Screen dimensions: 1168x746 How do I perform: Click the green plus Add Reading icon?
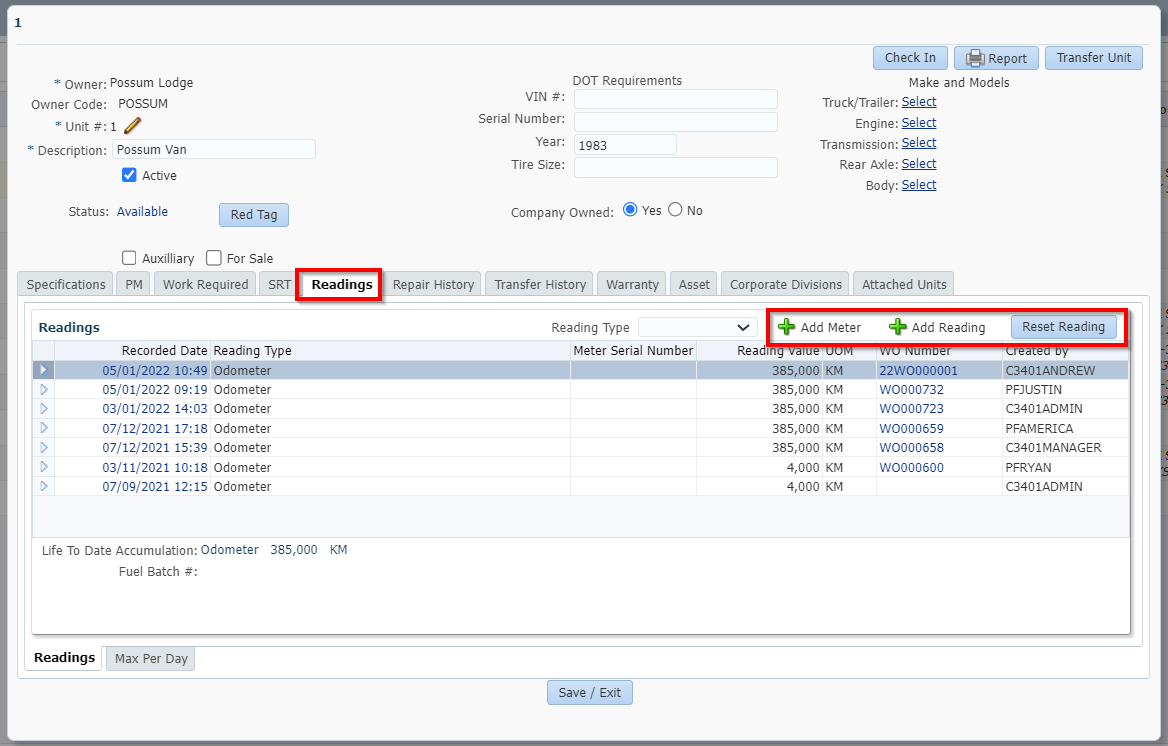click(898, 326)
